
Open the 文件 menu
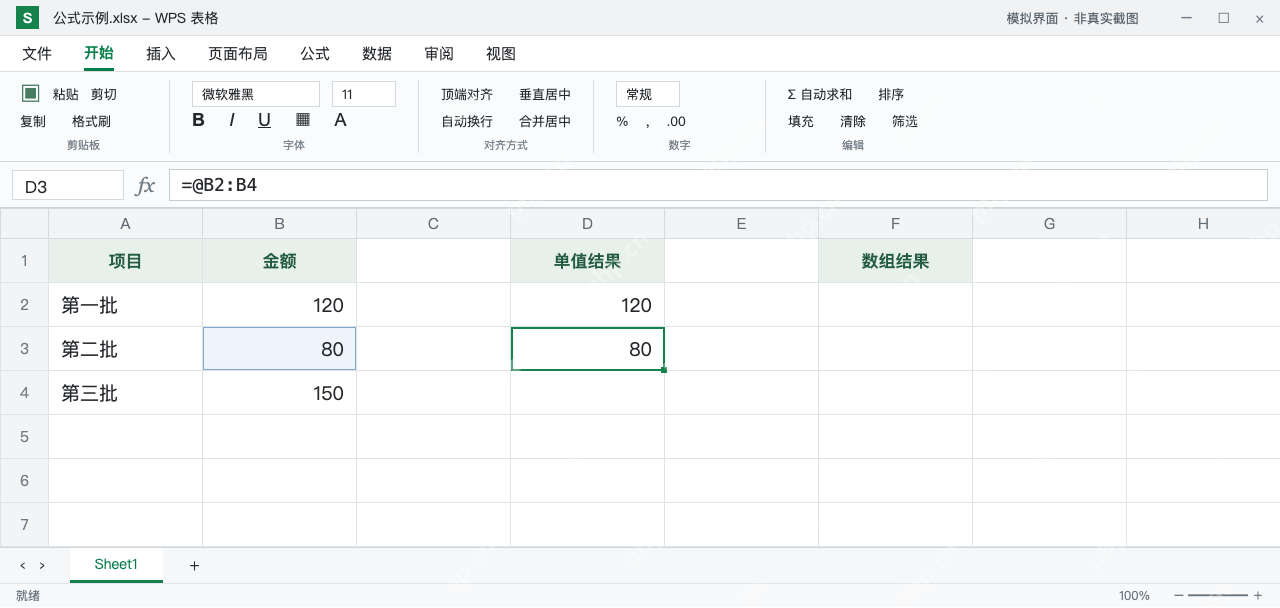[x=37, y=54]
